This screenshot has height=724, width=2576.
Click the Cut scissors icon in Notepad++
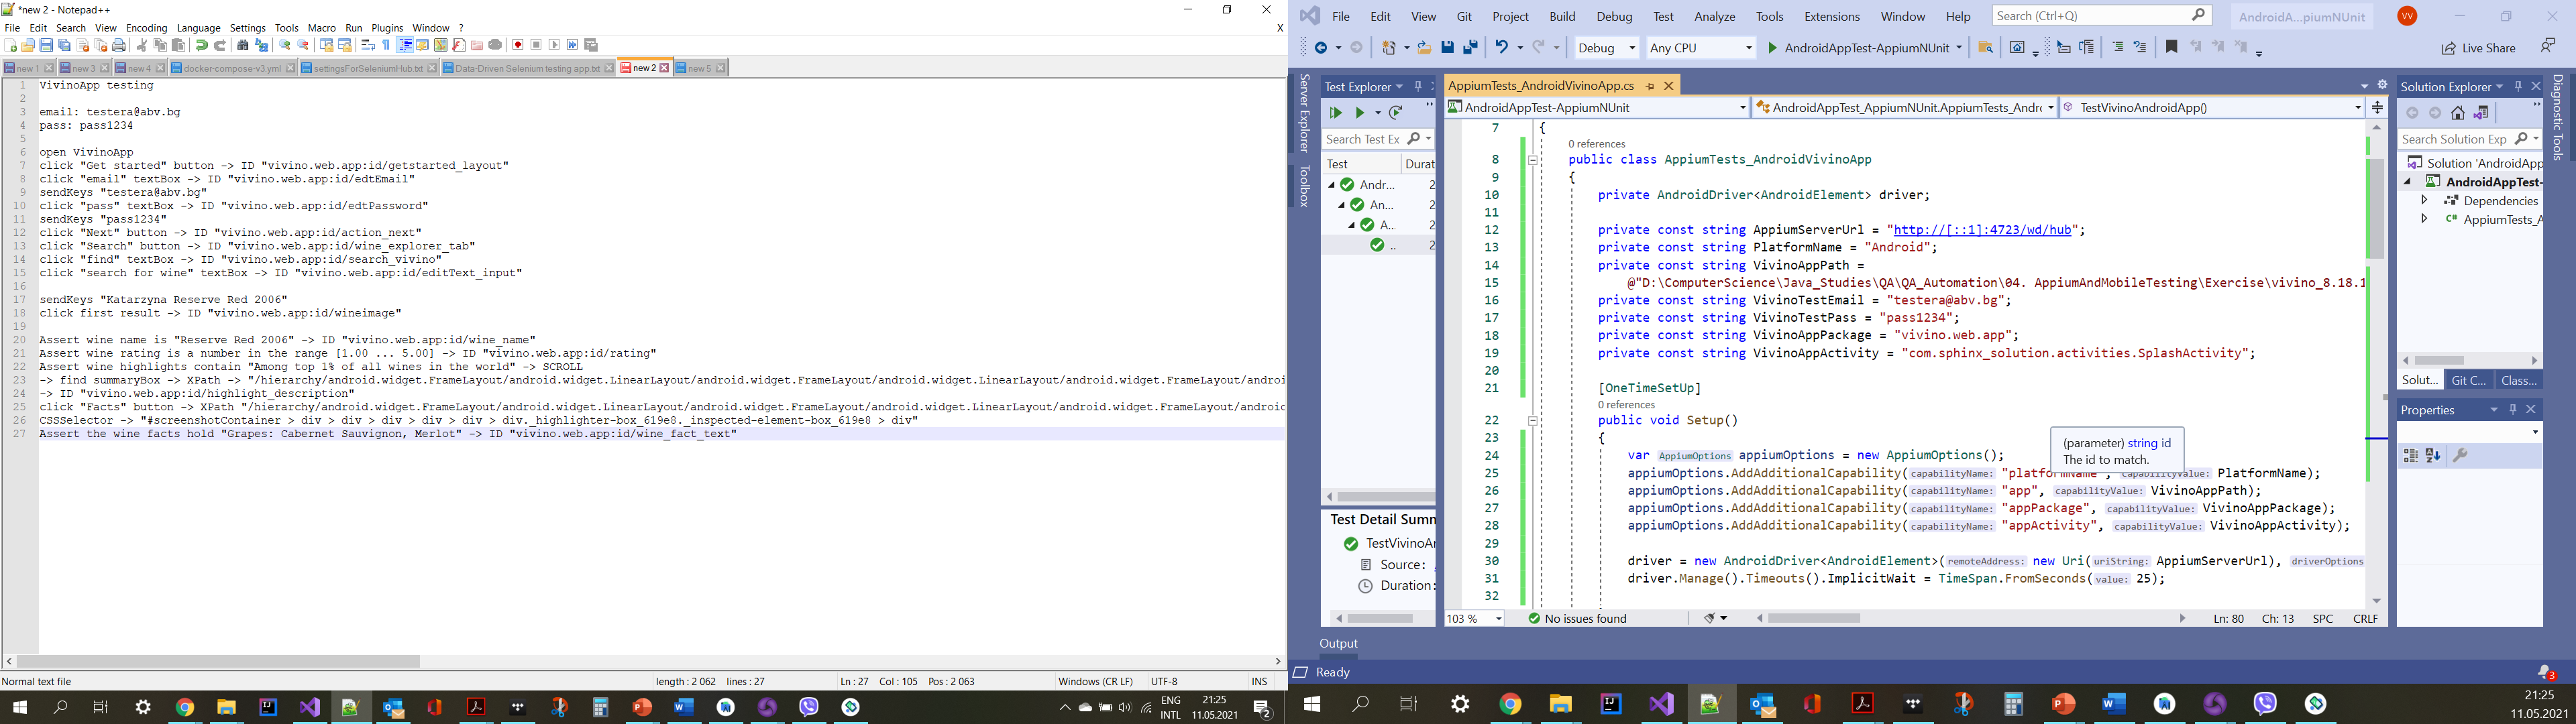(142, 45)
